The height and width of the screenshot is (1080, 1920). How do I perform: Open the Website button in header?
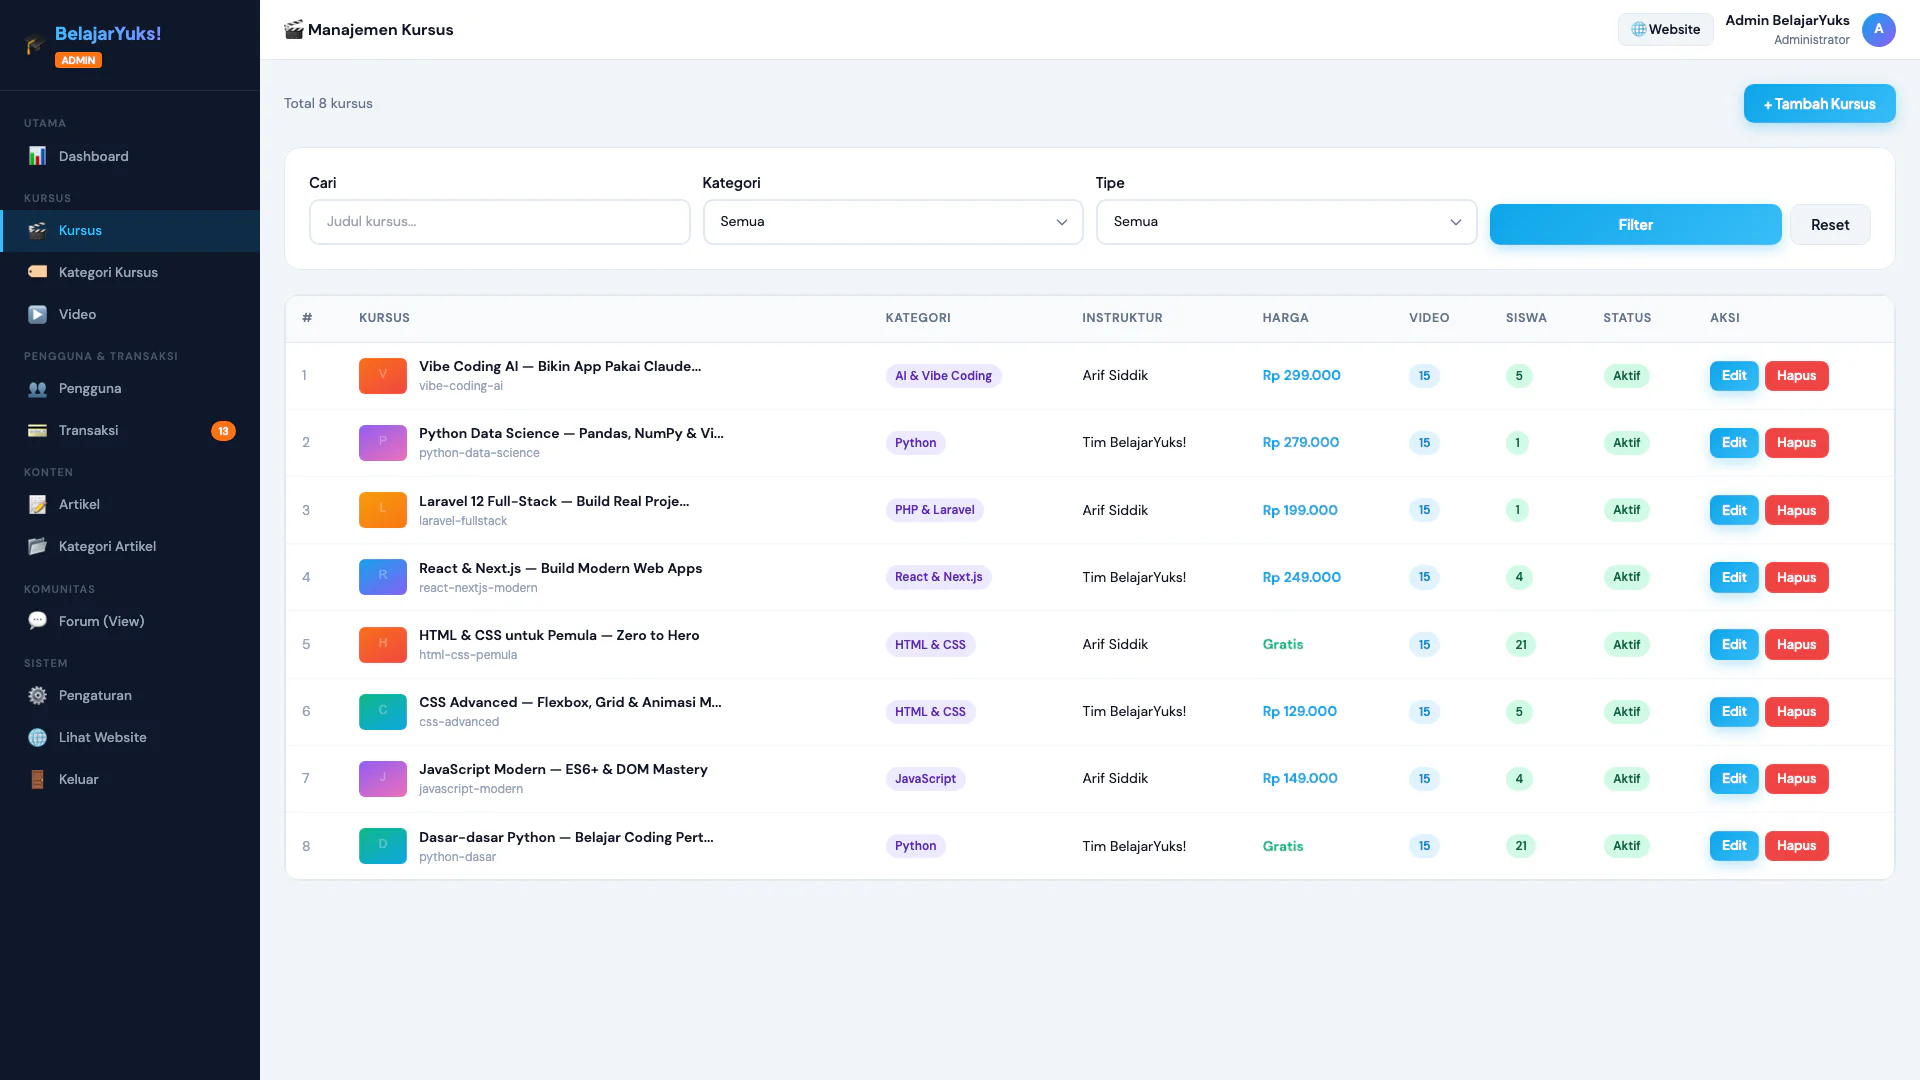coord(1665,29)
